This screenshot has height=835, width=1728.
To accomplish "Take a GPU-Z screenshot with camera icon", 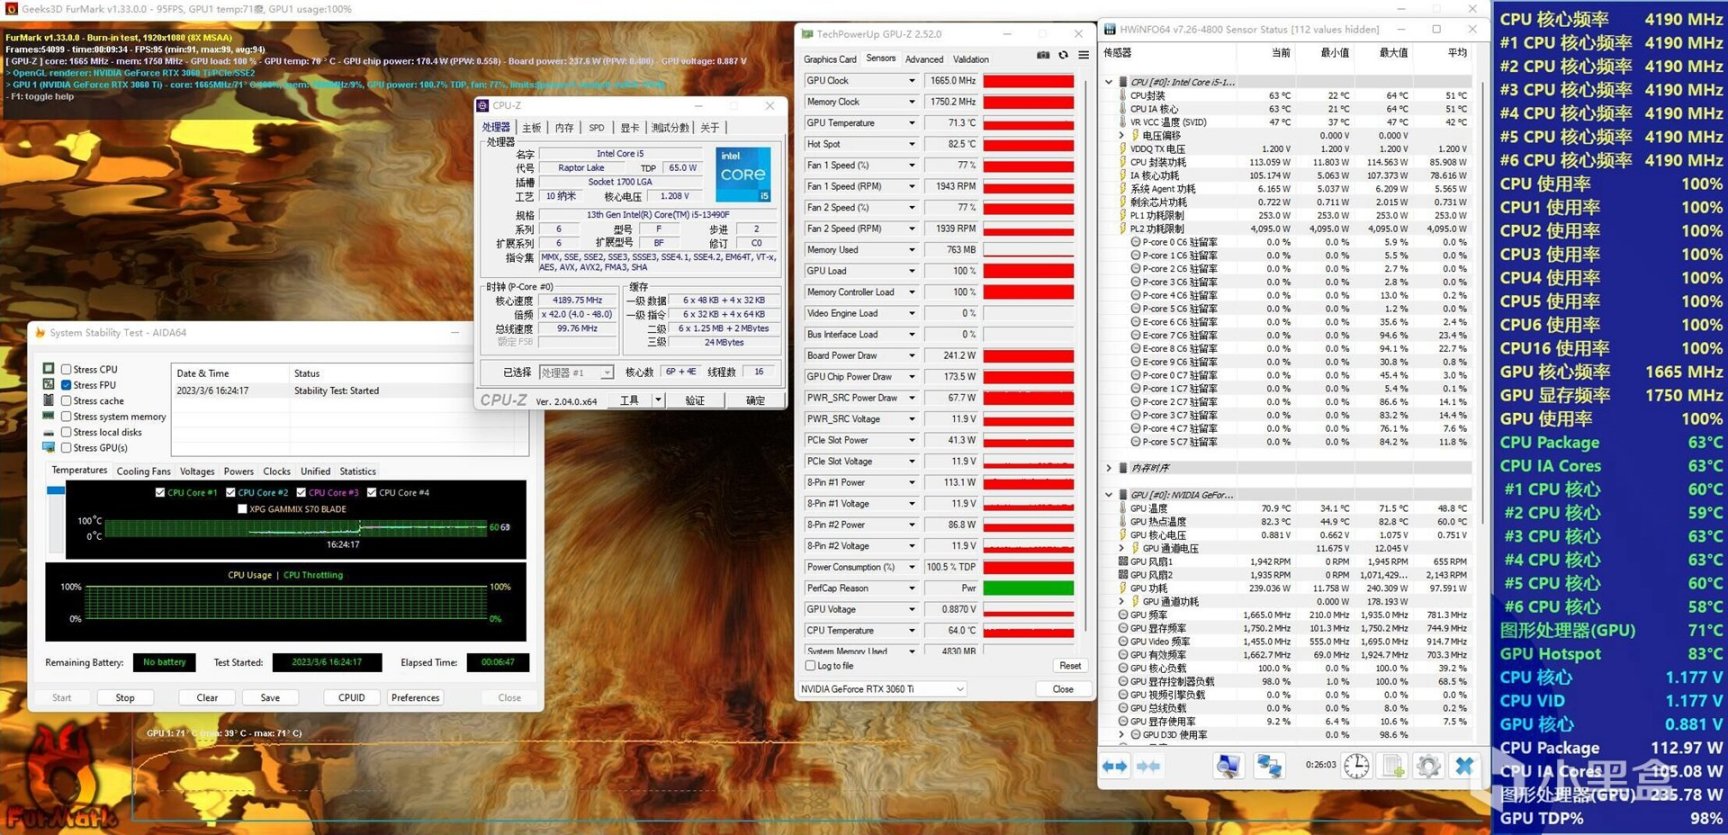I will point(1043,56).
